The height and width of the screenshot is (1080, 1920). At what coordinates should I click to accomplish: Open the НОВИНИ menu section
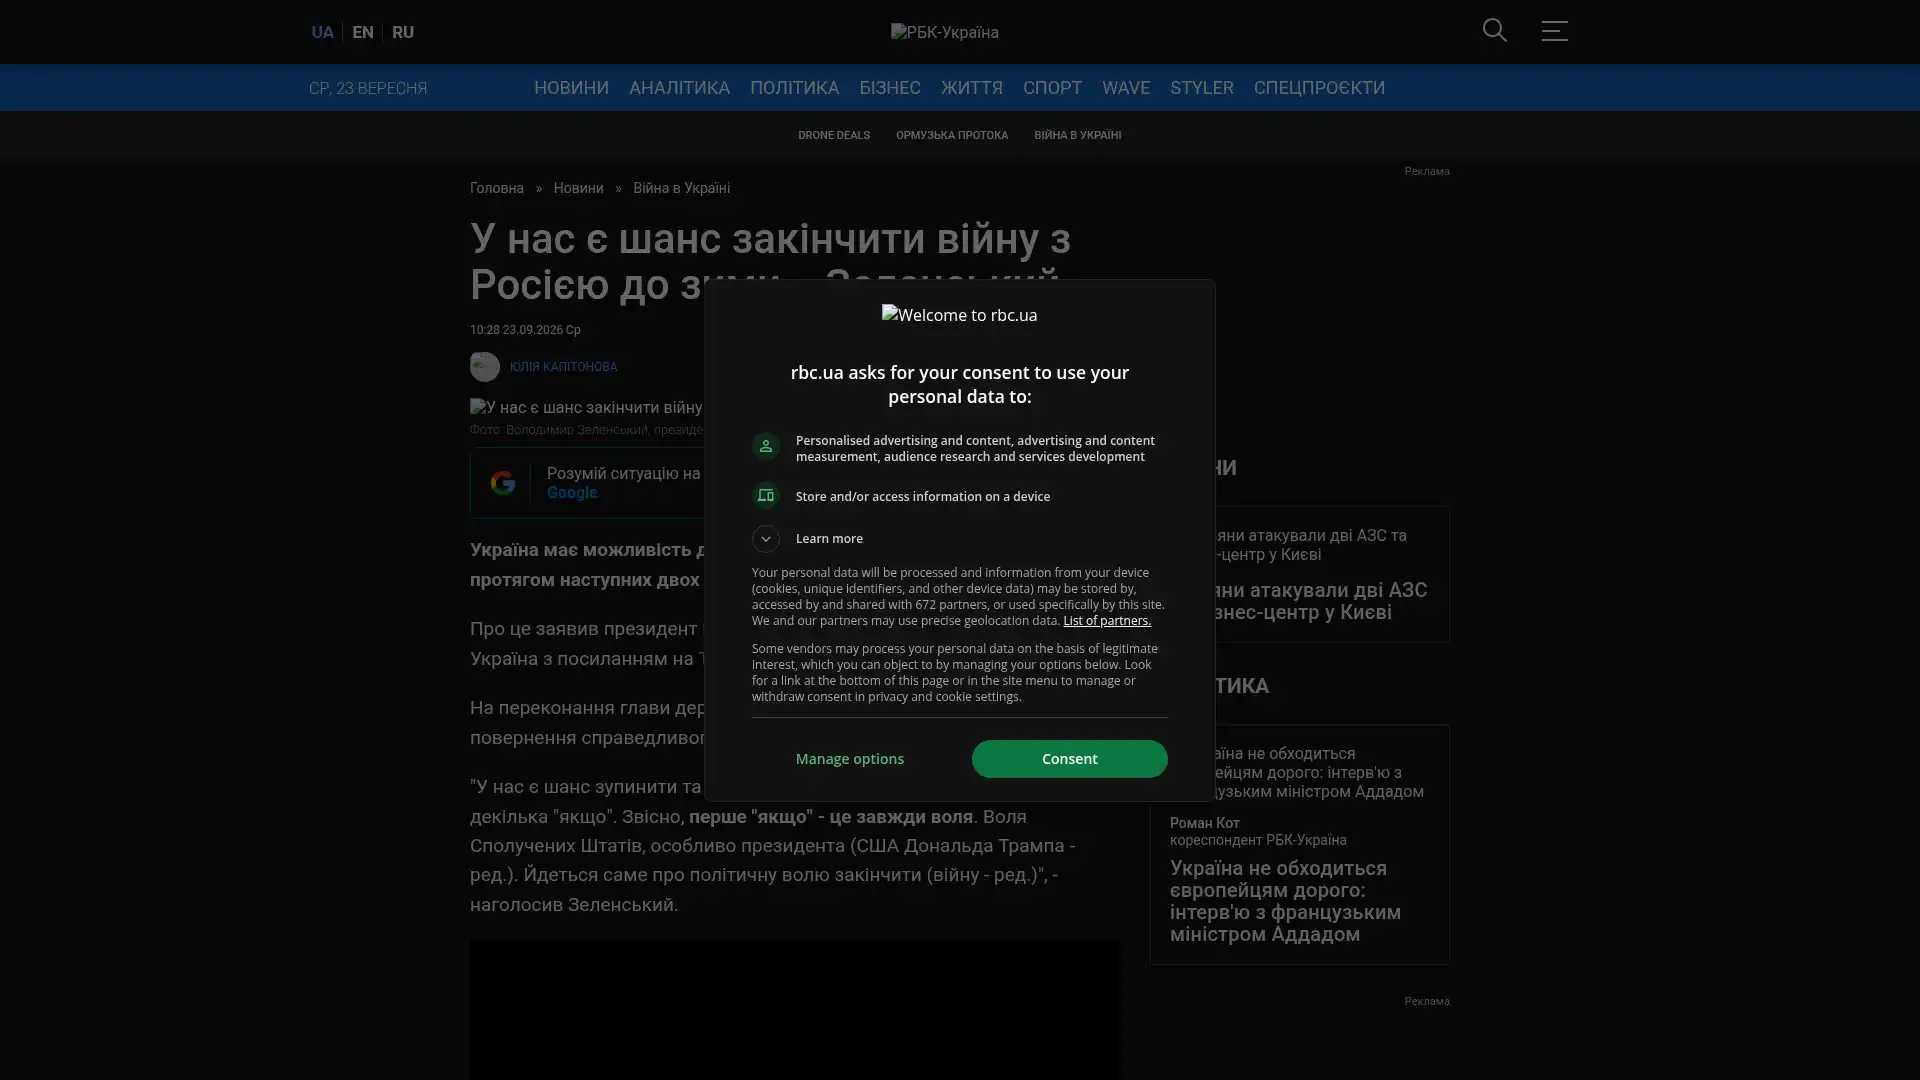click(x=571, y=88)
